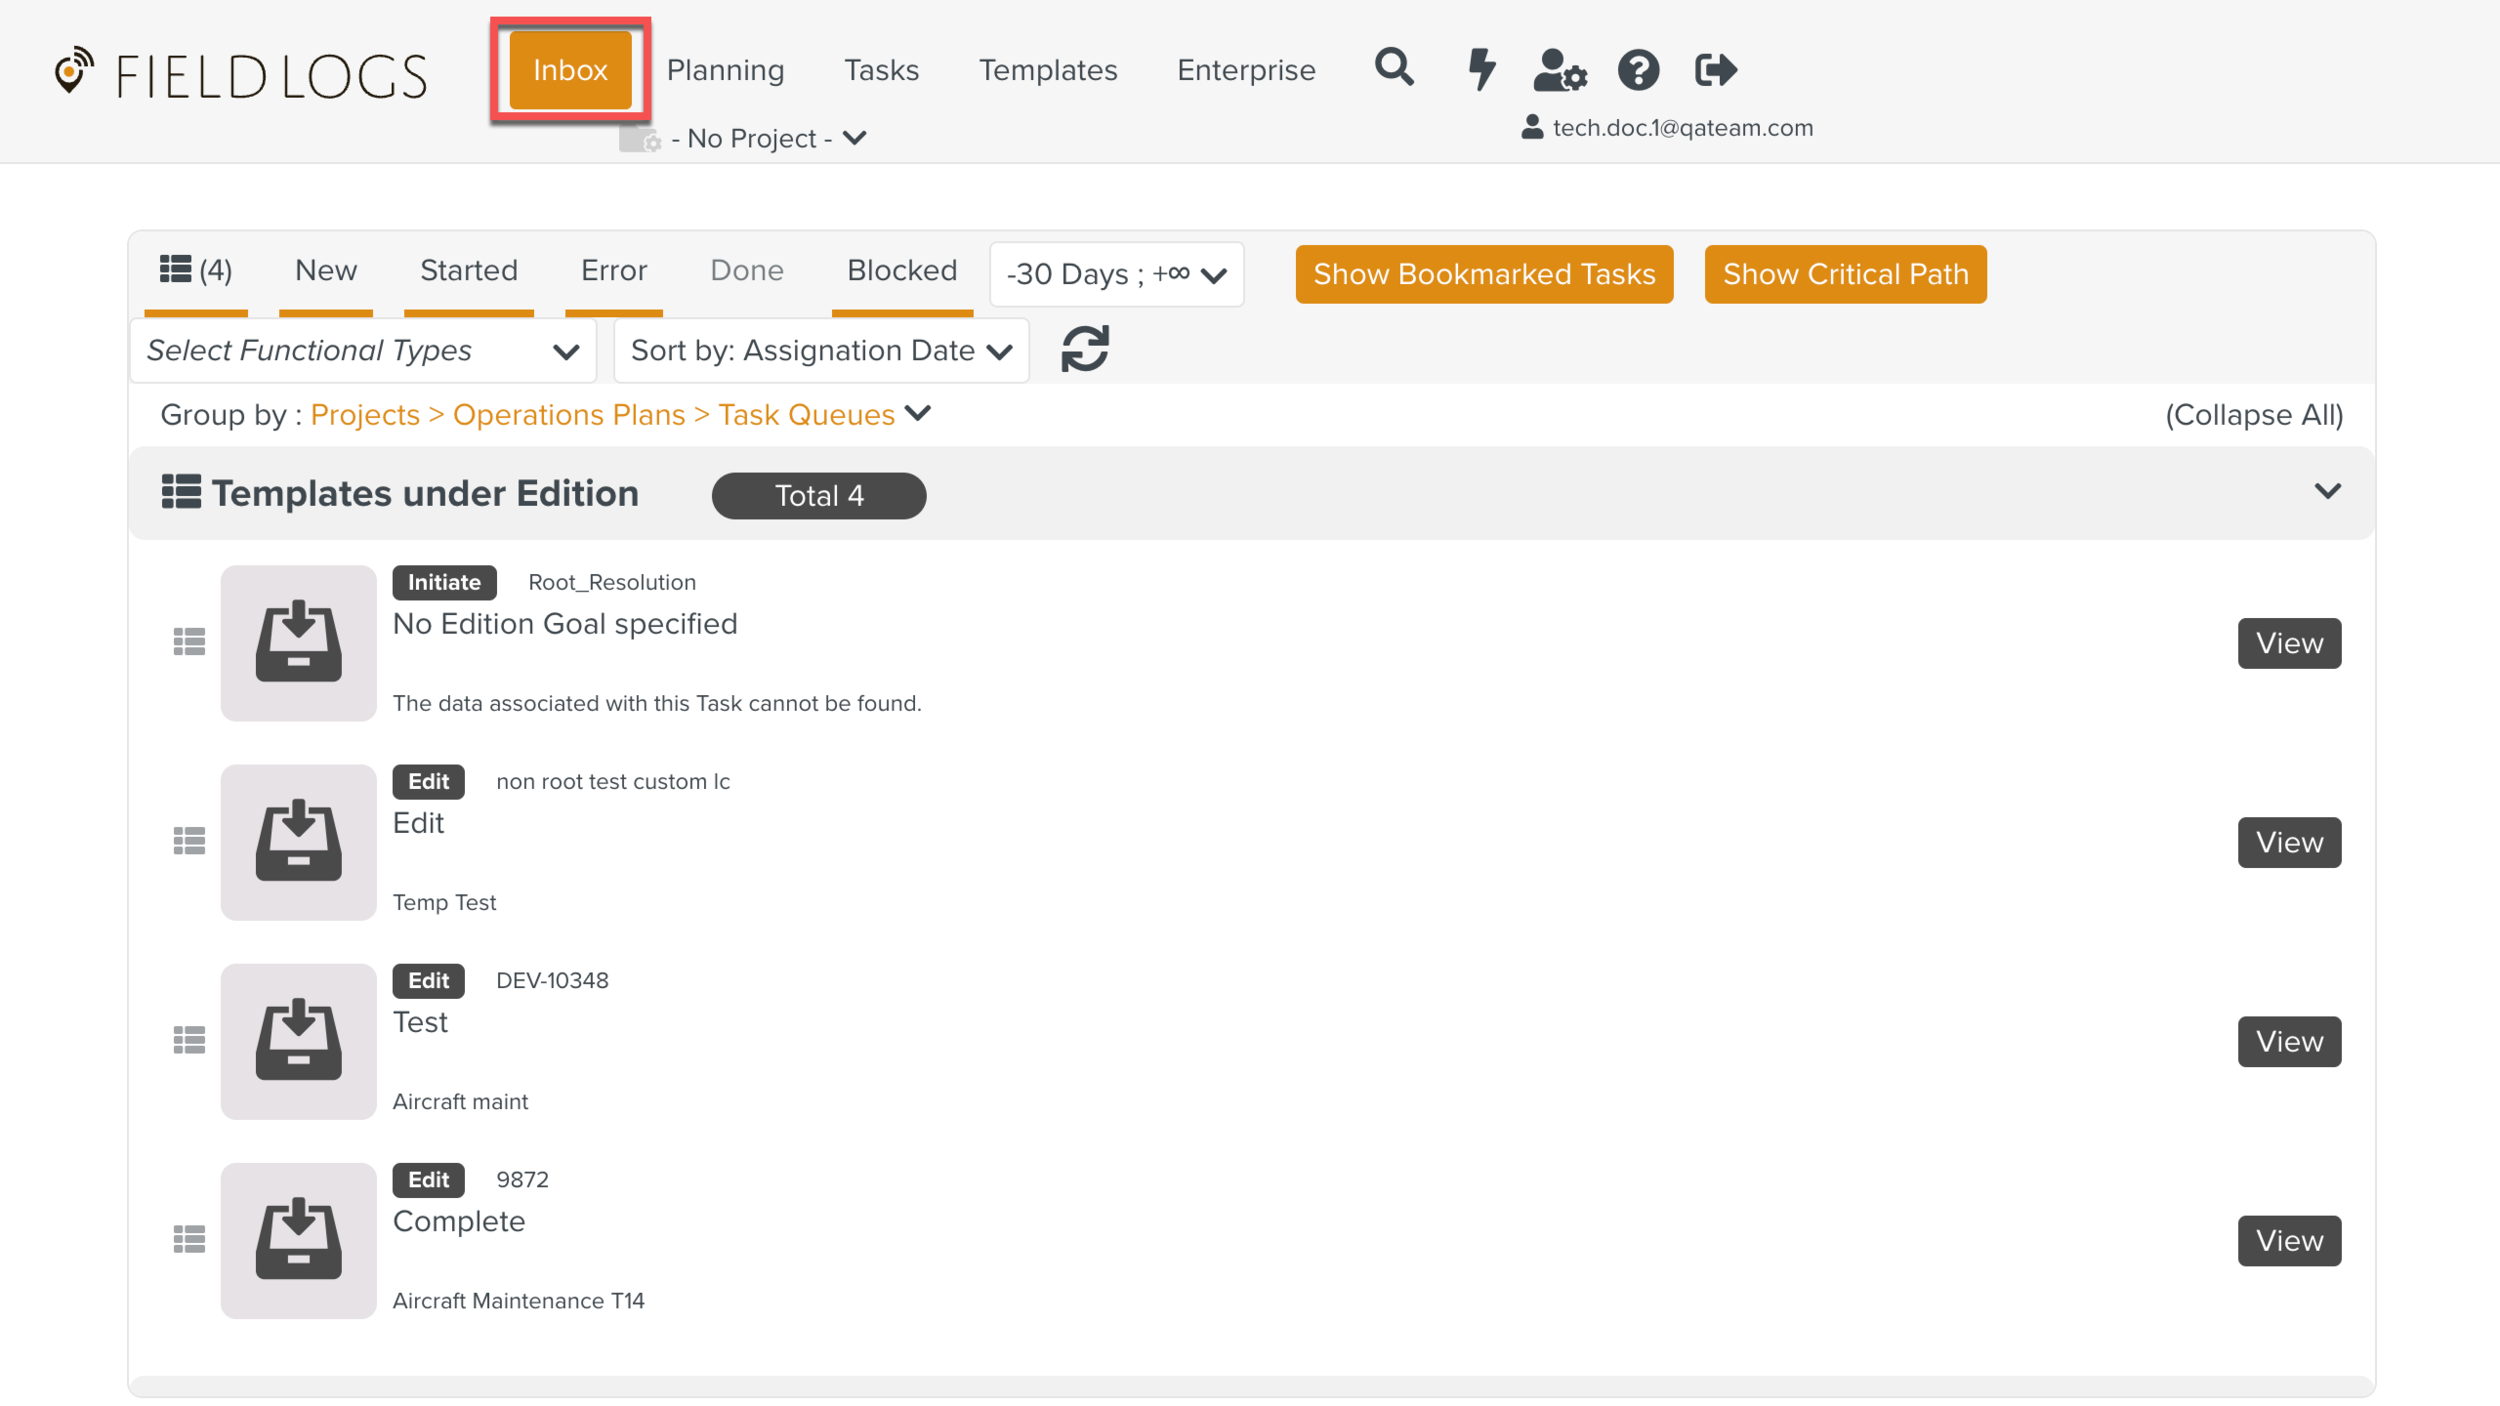This screenshot has width=2500, height=1406.
Task: Click the inbox tray icon for Root_Resolution task
Action: (x=298, y=643)
